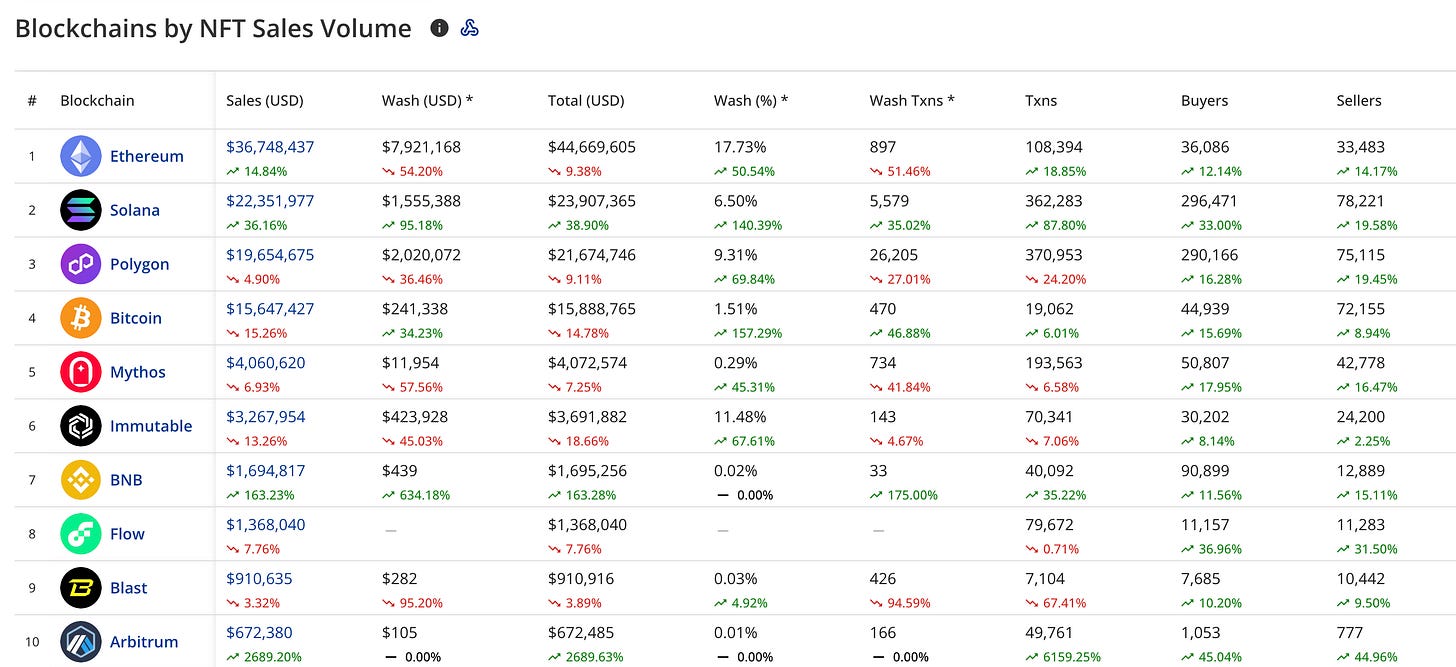Click Blast sales value $910,635
The height and width of the screenshot is (667, 1456).
[x=260, y=578]
